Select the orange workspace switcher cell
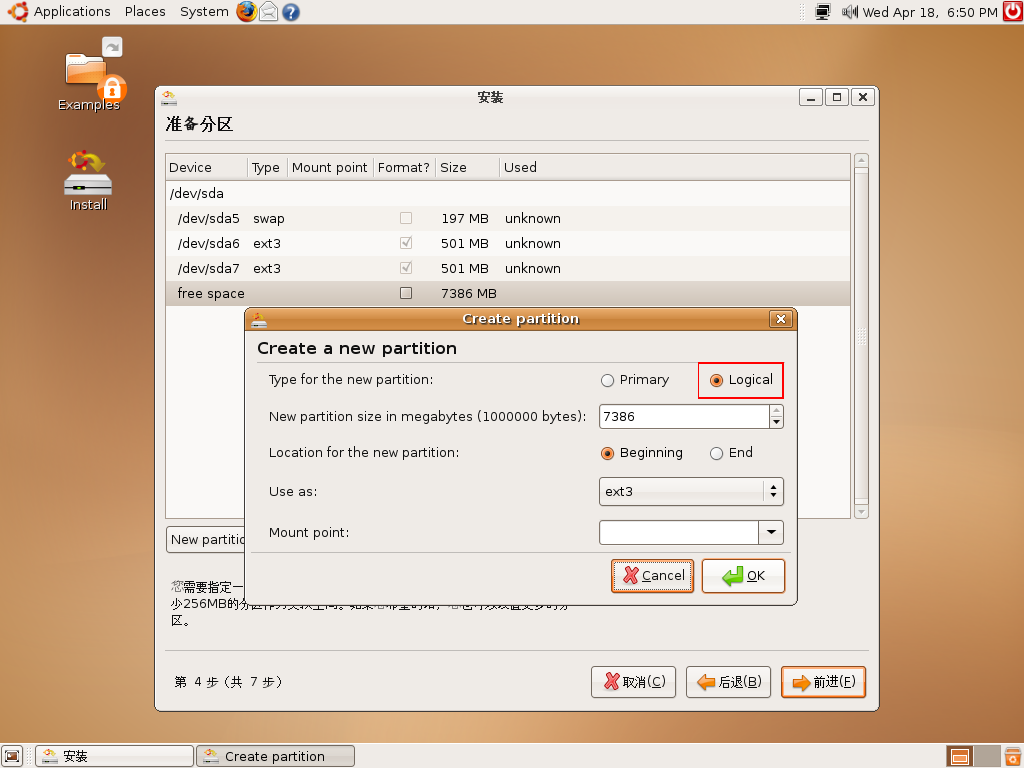This screenshot has width=1024, height=768. click(959, 756)
